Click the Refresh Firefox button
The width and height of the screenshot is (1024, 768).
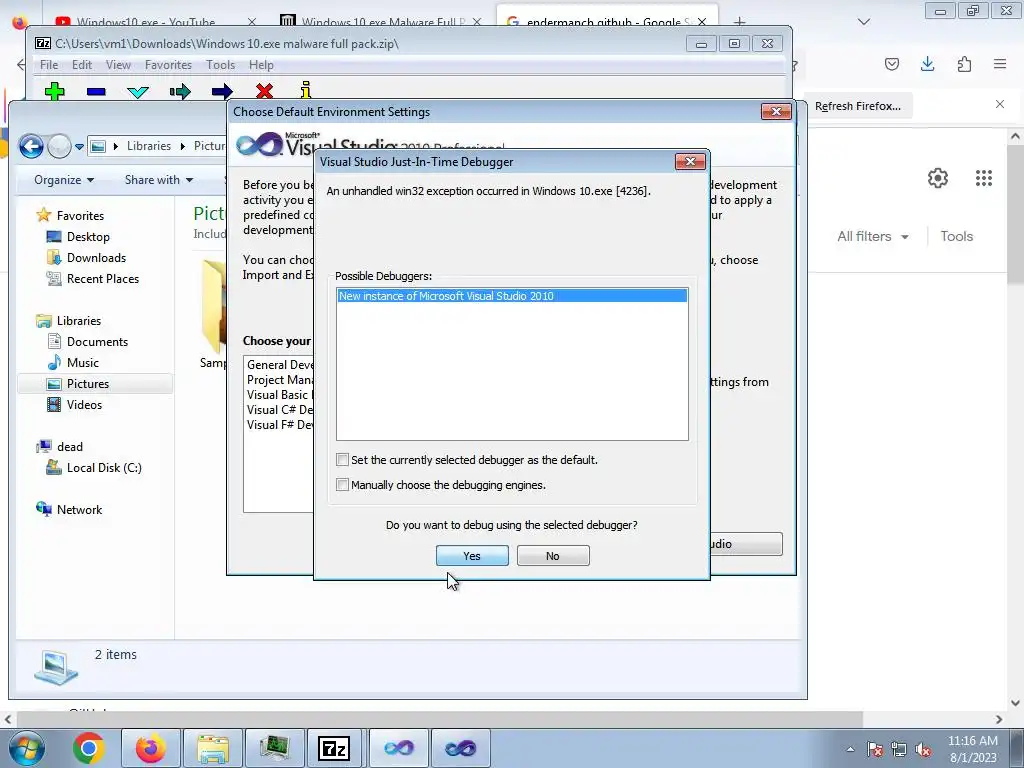(x=857, y=106)
